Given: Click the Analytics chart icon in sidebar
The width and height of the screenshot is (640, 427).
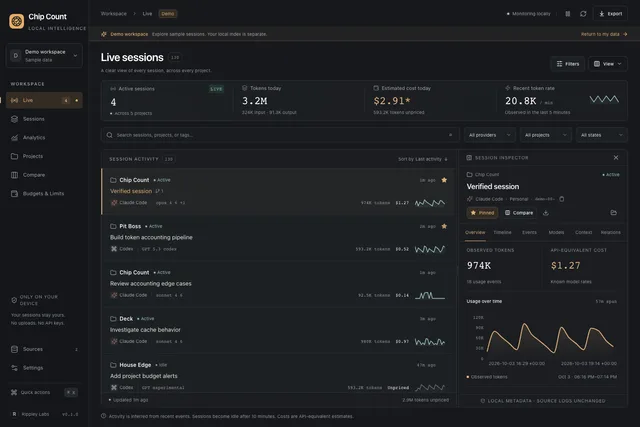Looking at the screenshot, I should pyautogui.click(x=14, y=138).
